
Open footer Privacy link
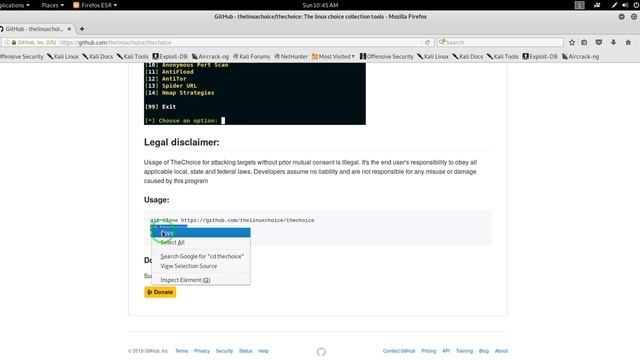pyautogui.click(x=202, y=351)
